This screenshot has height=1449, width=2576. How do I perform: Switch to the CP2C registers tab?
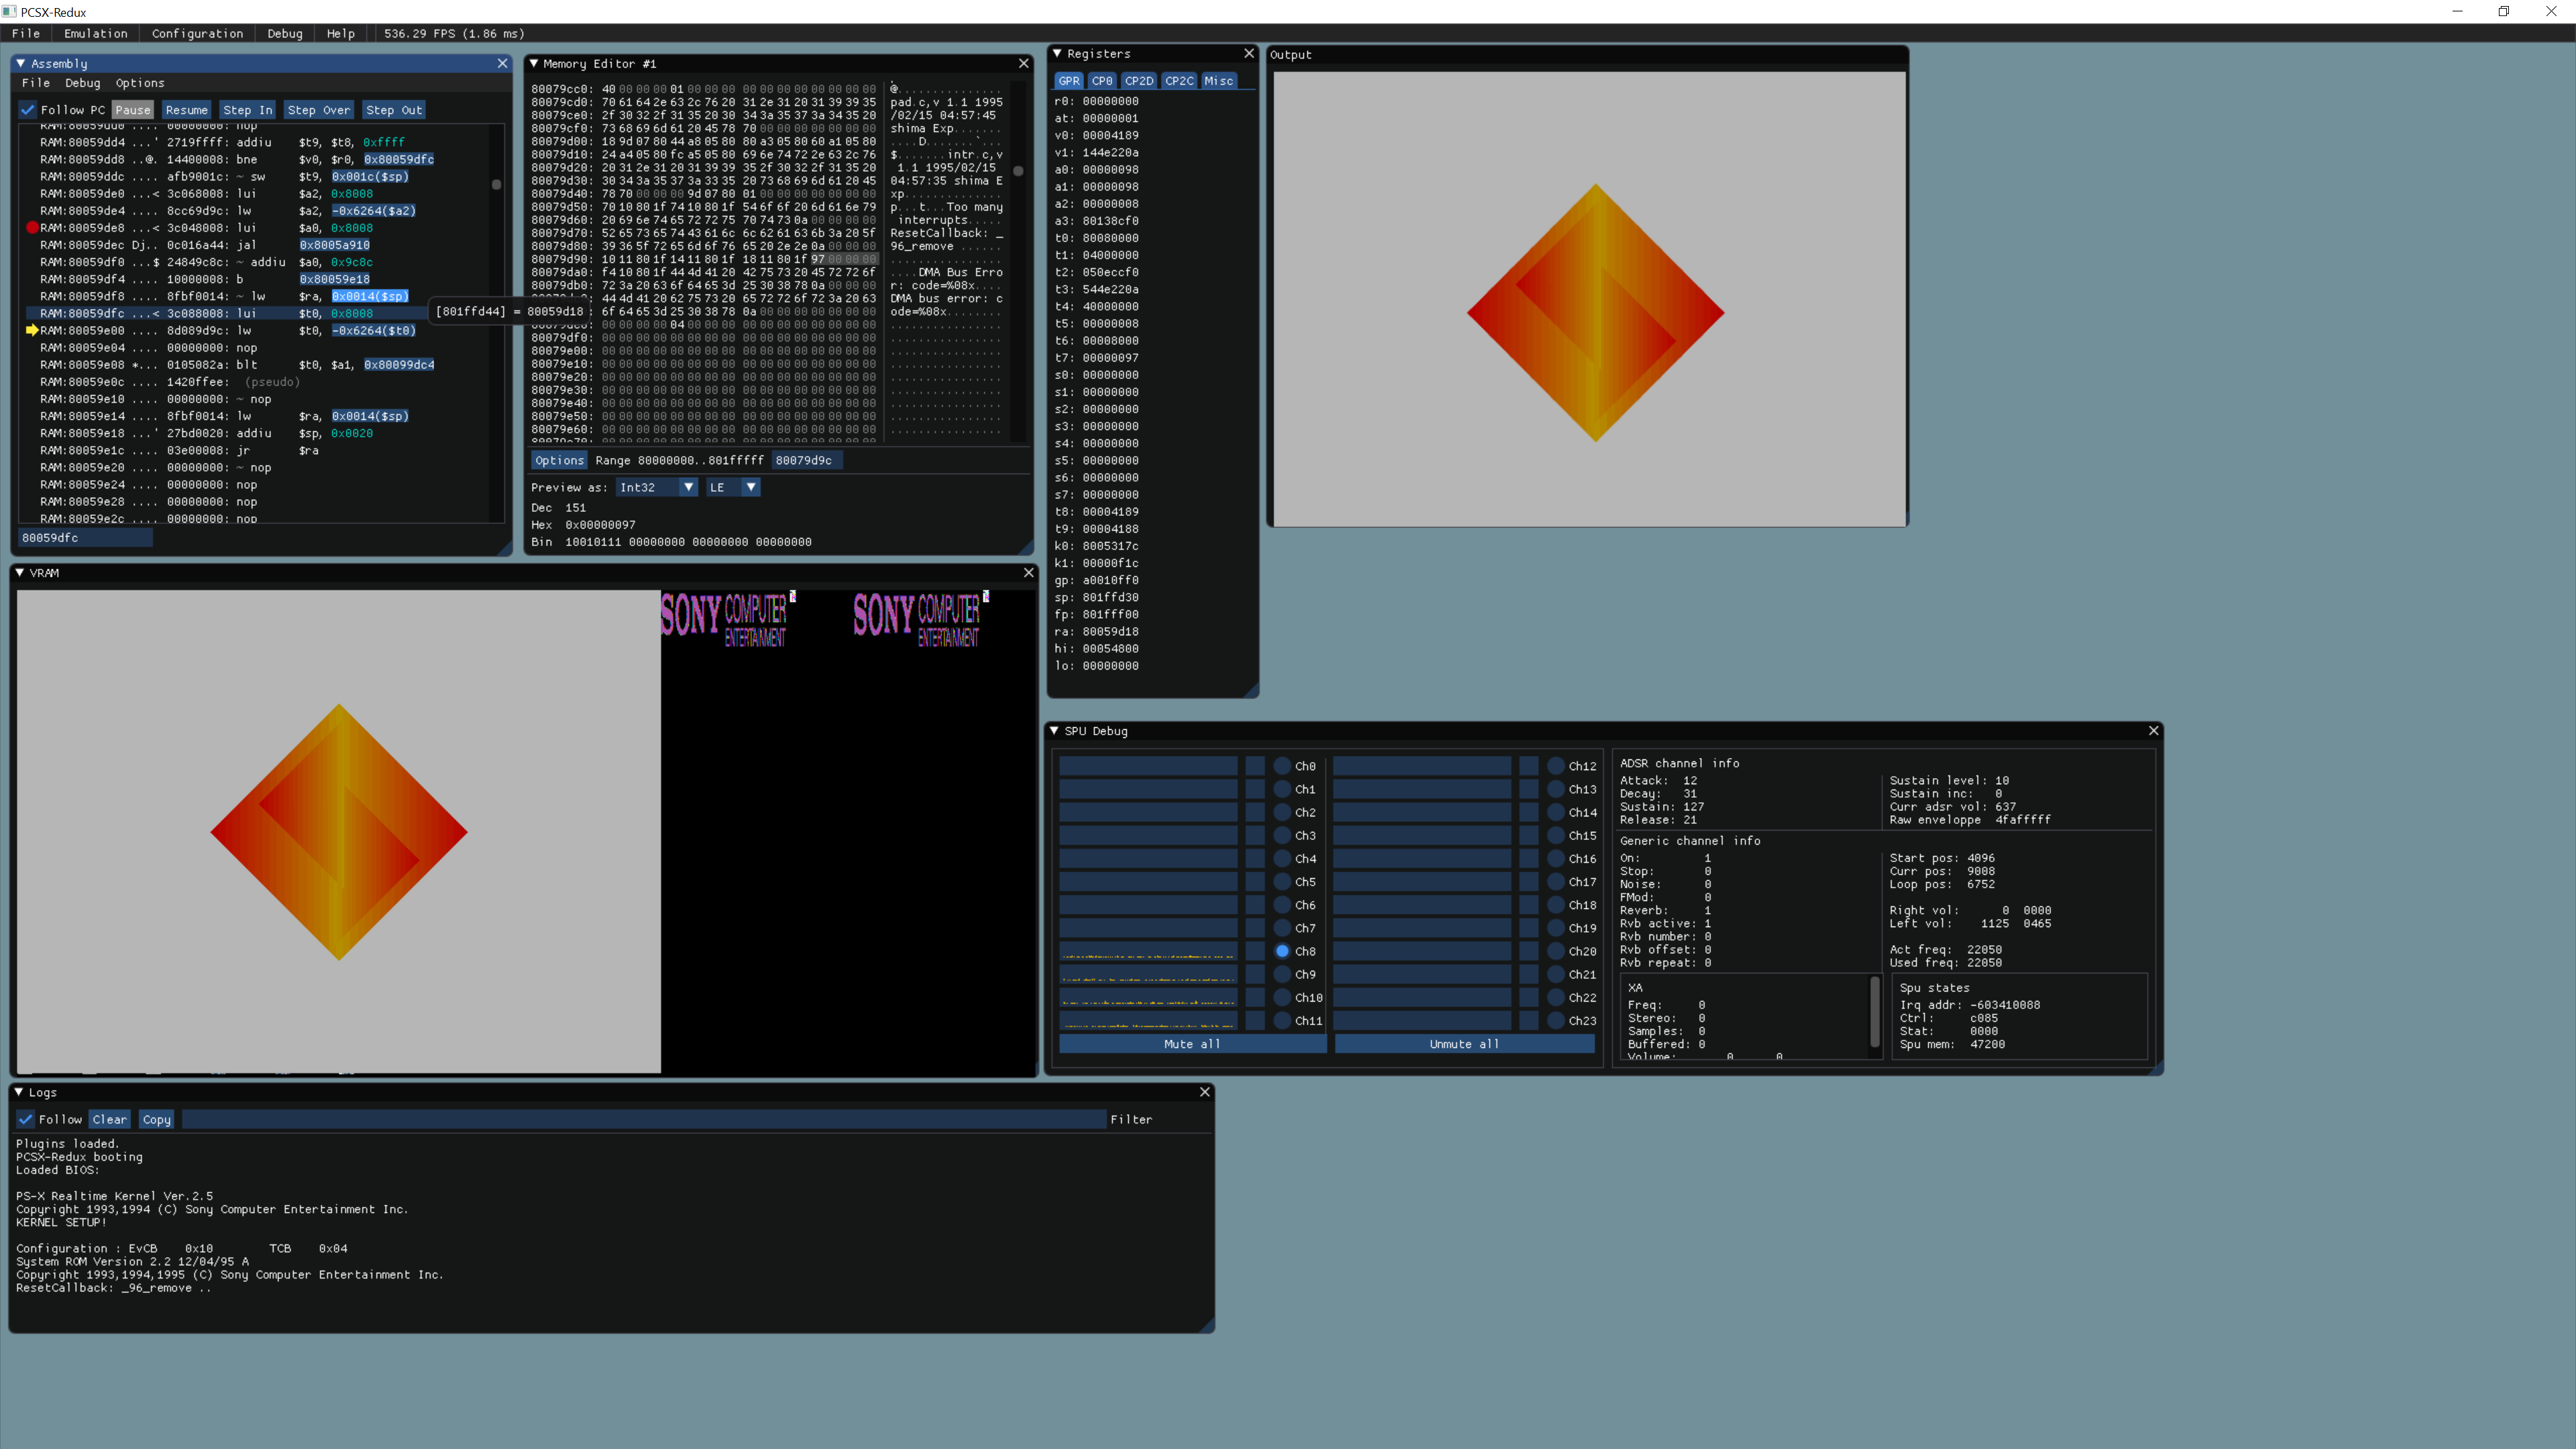pos(1179,81)
